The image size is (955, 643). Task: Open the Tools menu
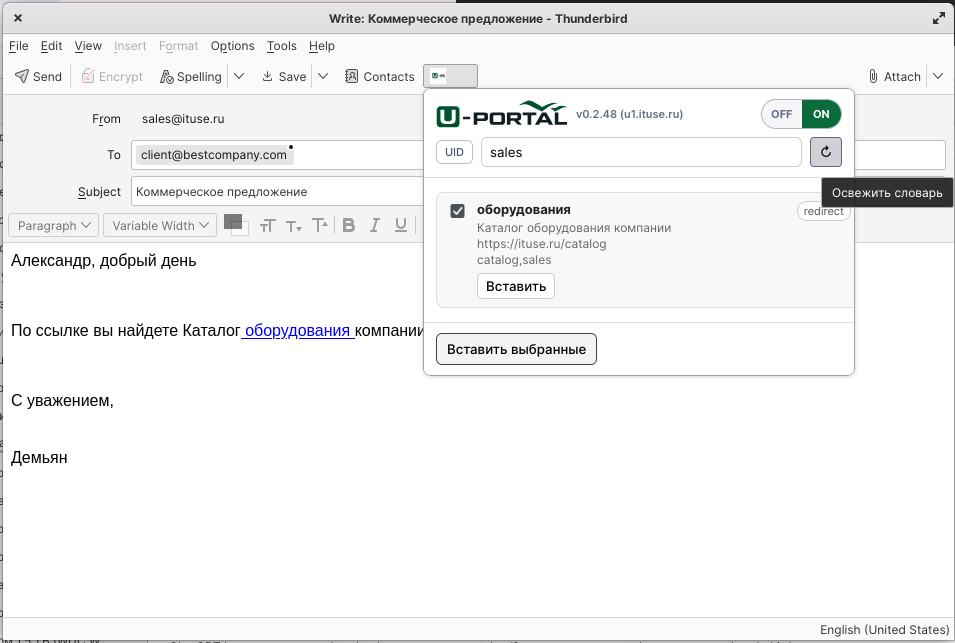click(x=281, y=46)
